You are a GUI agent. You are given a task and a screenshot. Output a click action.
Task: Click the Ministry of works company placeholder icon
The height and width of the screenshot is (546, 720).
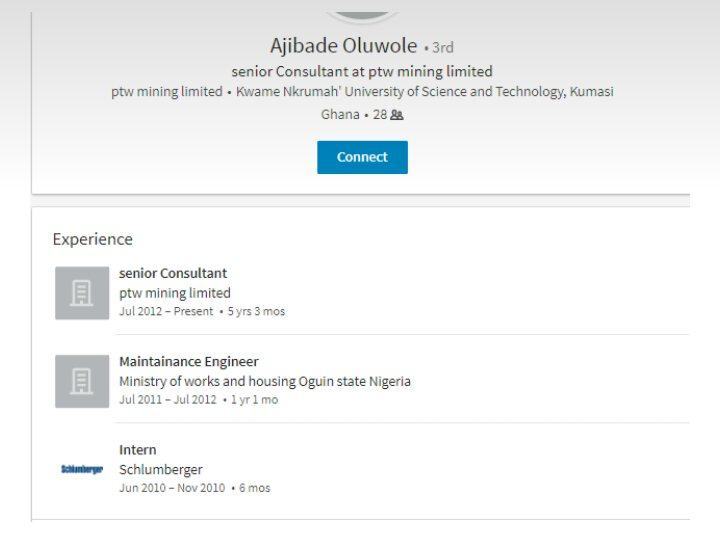pos(82,381)
